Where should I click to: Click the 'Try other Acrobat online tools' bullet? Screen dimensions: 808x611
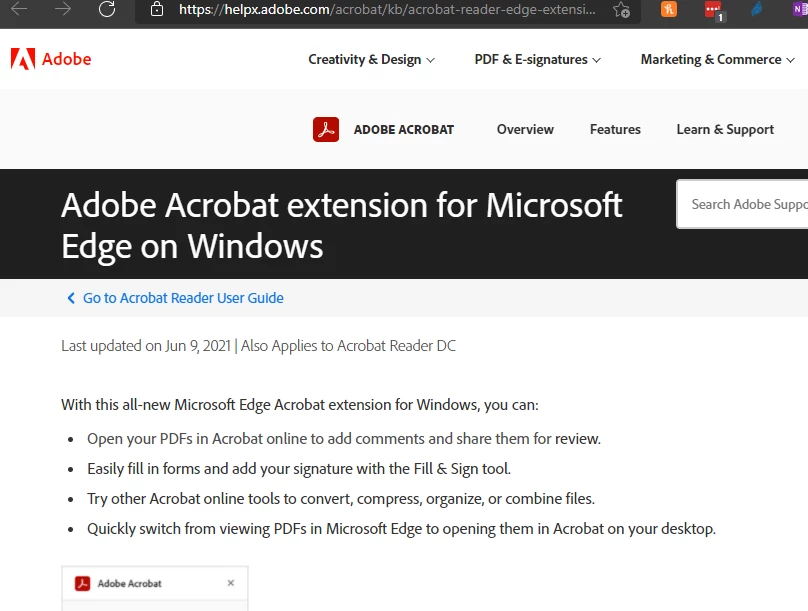341,499
